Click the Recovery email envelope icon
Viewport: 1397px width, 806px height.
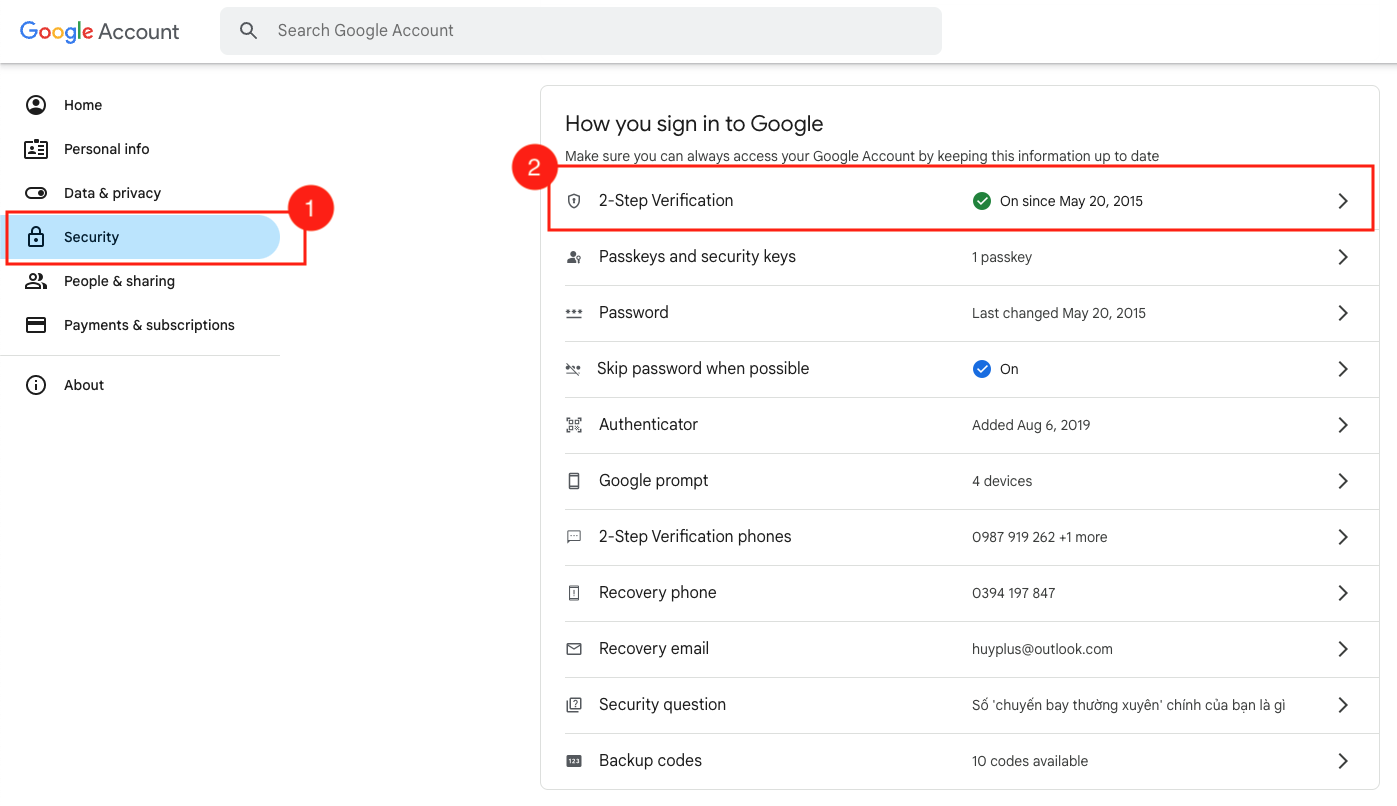[x=574, y=649]
